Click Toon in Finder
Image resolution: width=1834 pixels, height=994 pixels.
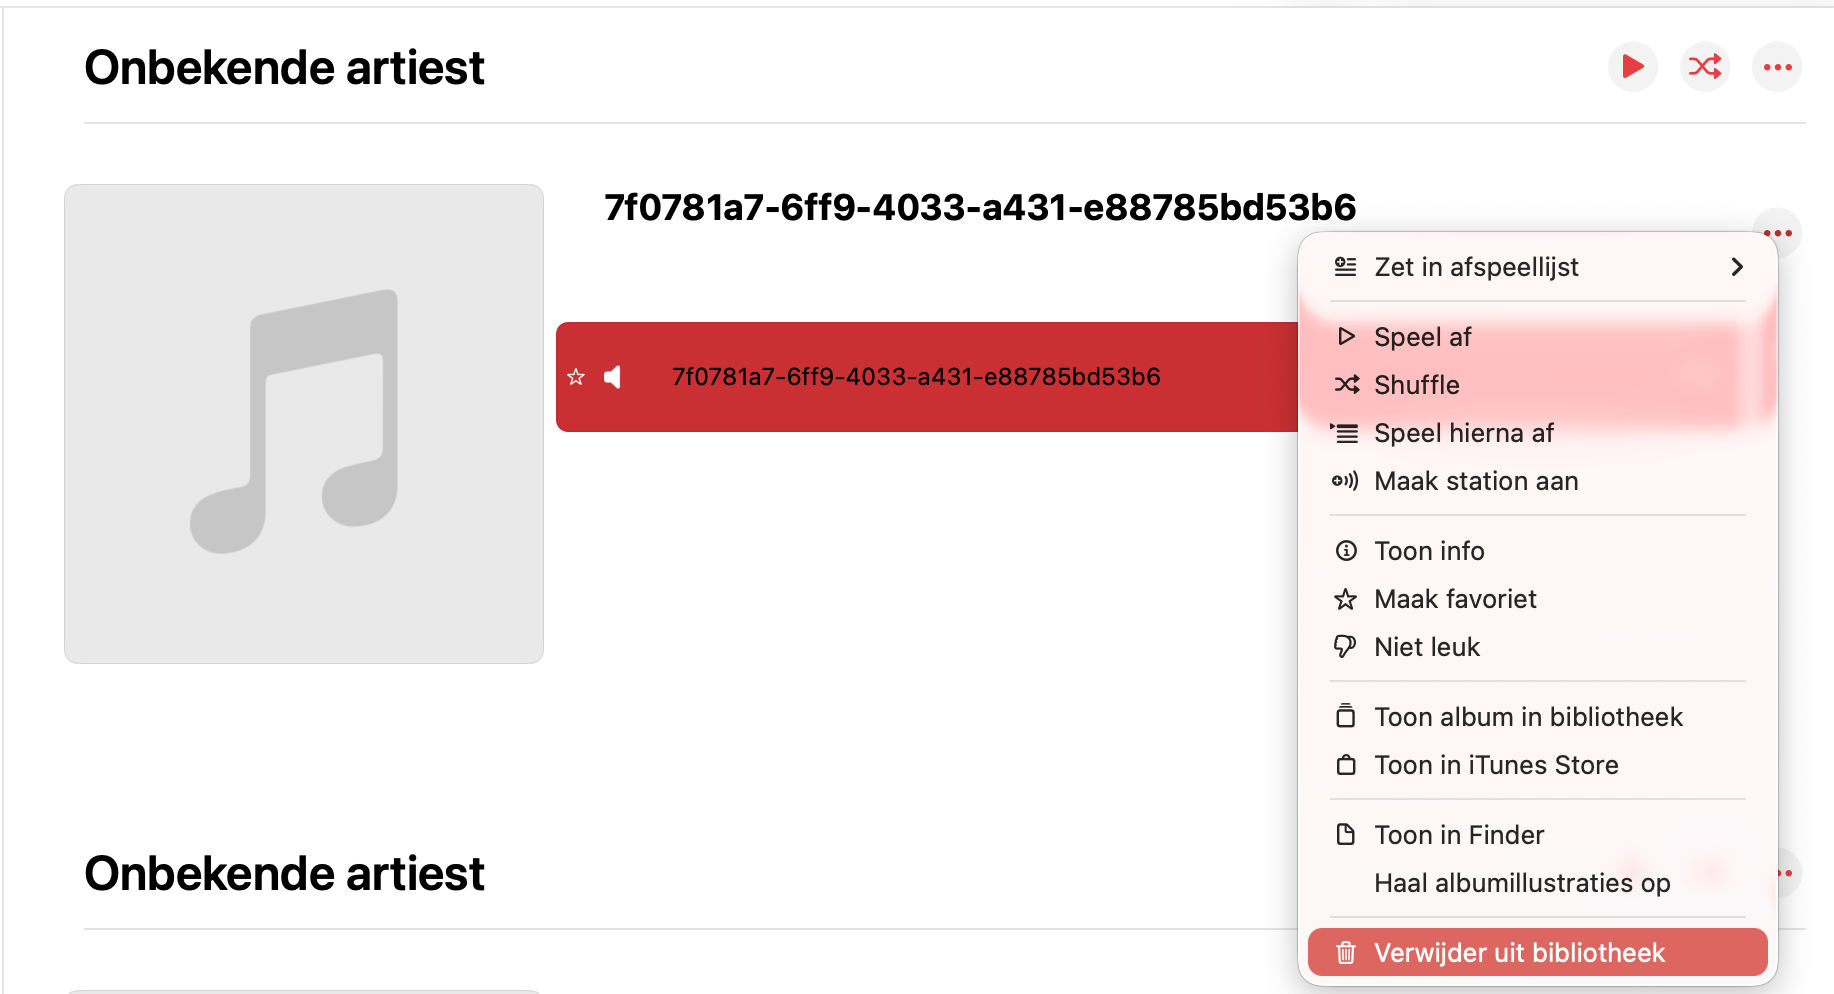pyautogui.click(x=1459, y=835)
